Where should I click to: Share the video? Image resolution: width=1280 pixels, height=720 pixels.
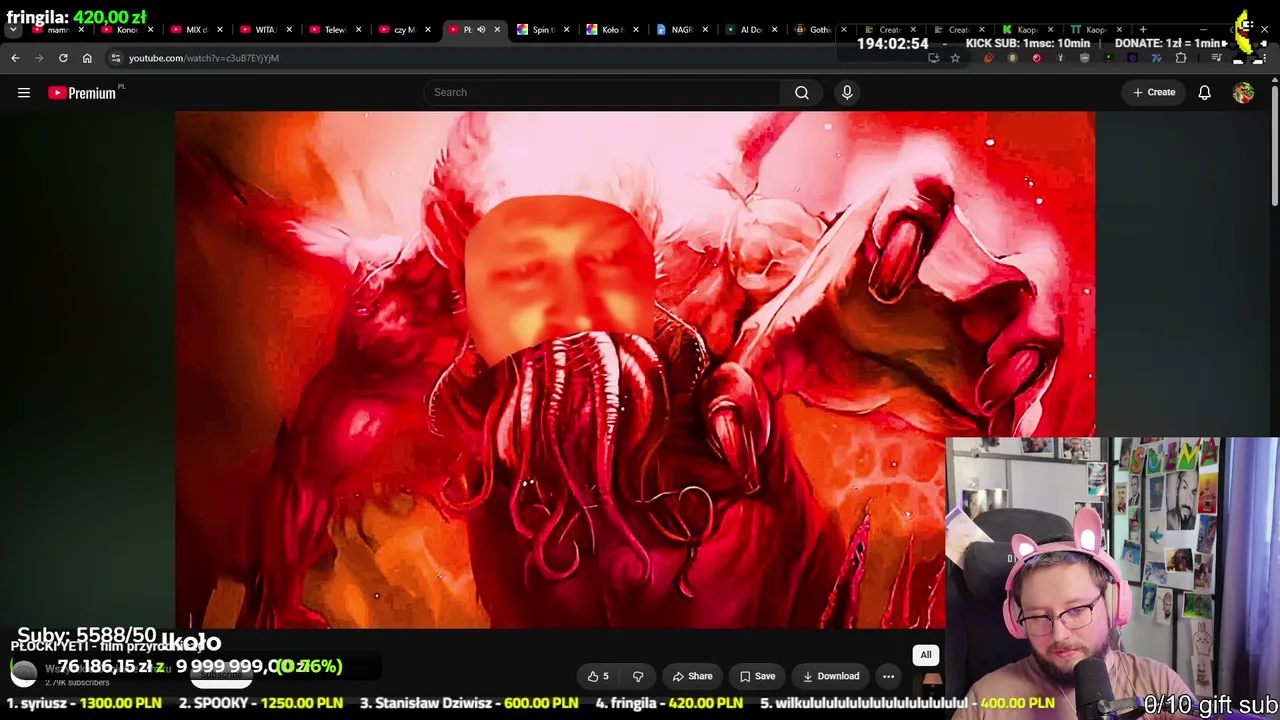692,677
